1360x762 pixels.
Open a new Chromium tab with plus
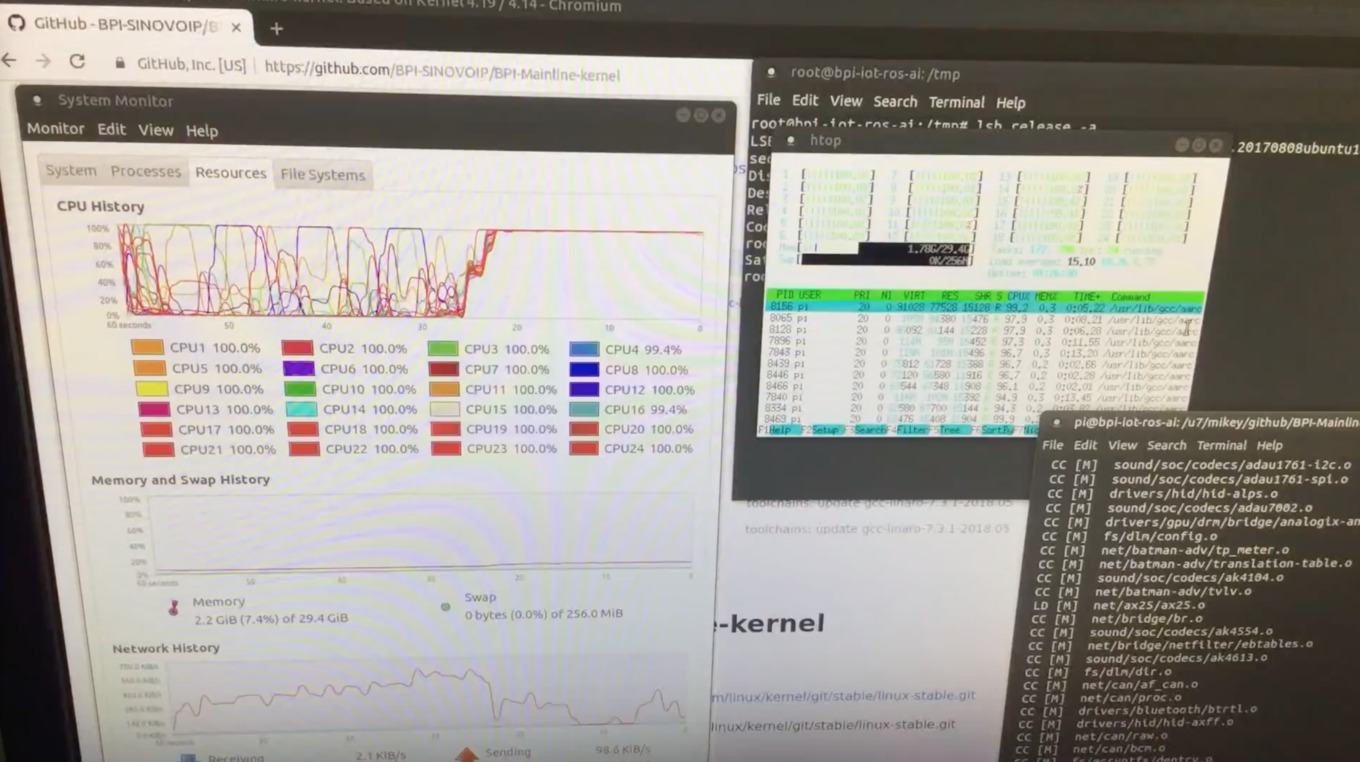pos(276,28)
